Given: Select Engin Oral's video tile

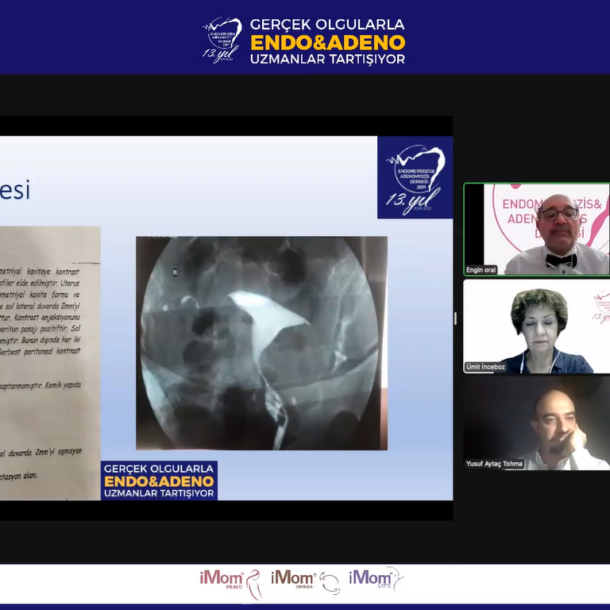Looking at the screenshot, I should [535, 228].
